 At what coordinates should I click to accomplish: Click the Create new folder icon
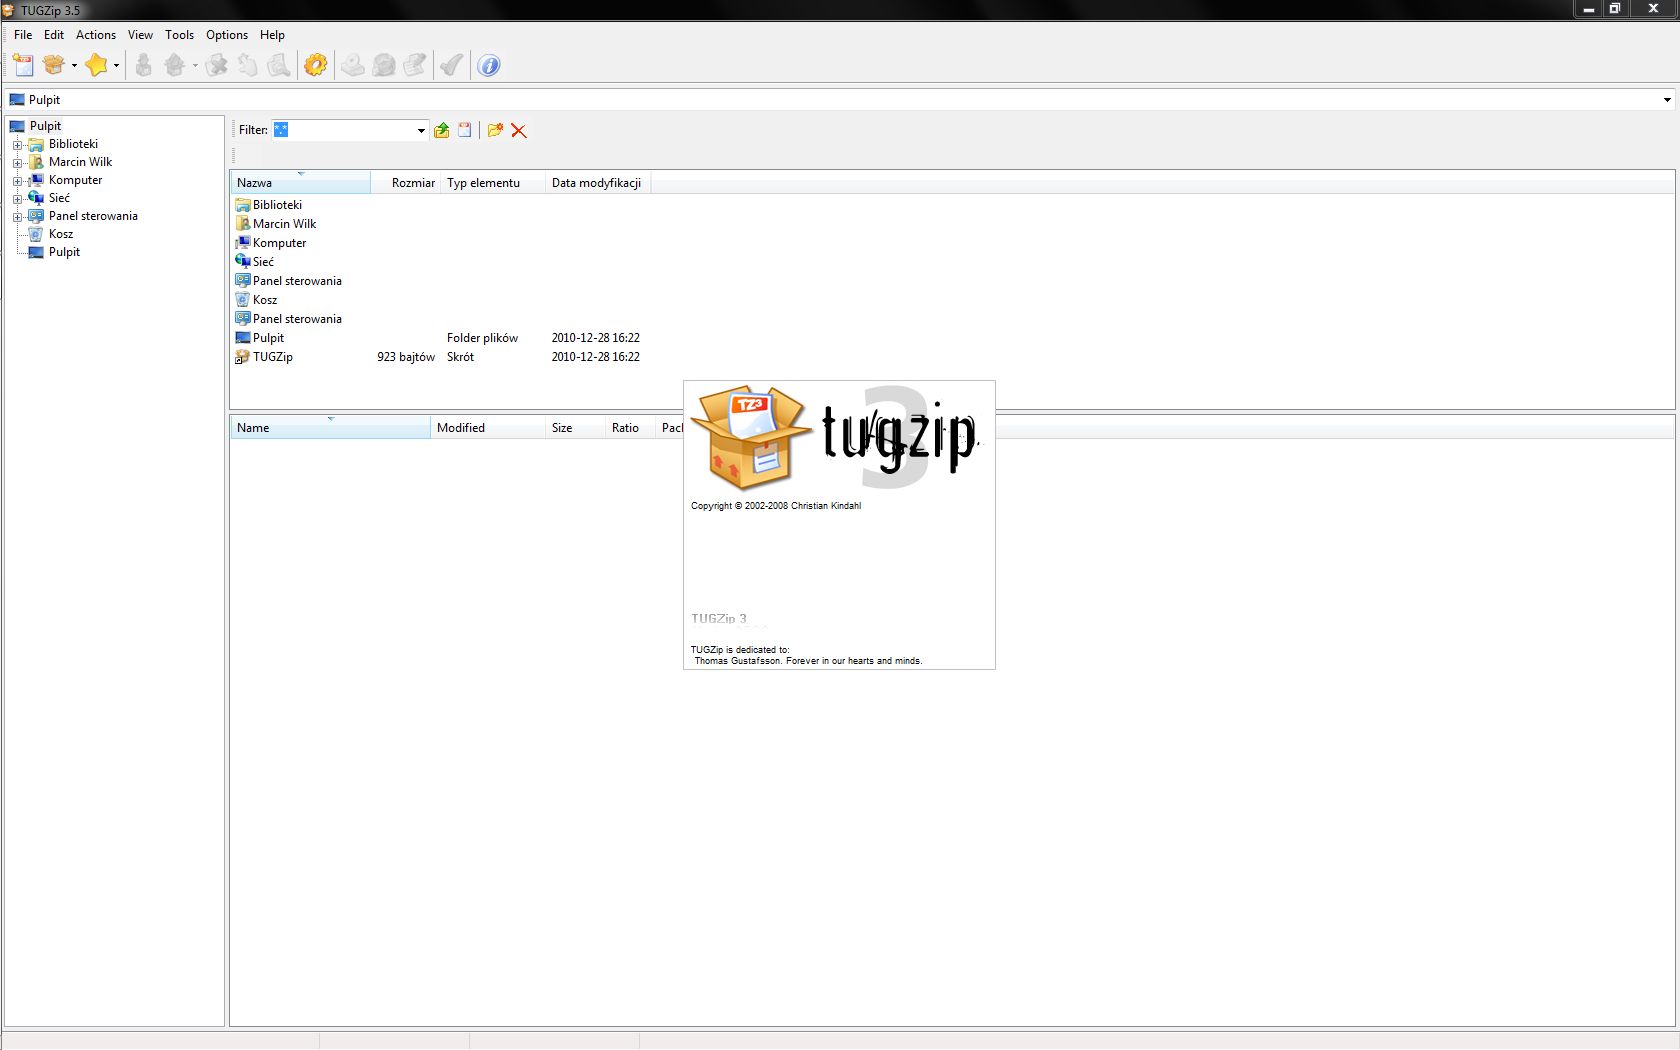495,130
